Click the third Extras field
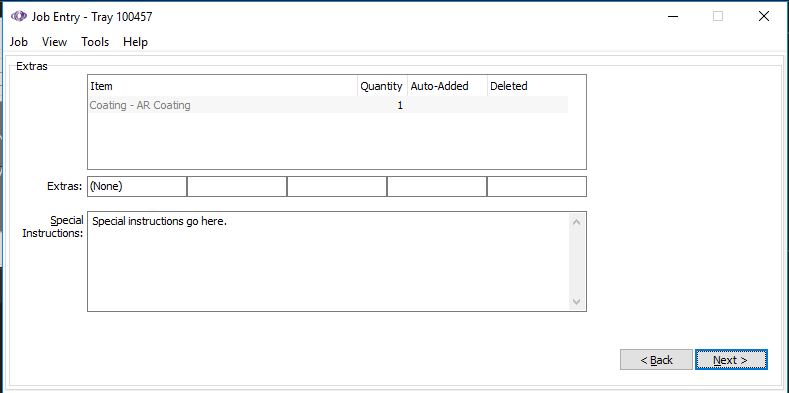The height and width of the screenshot is (393, 789). coord(337,186)
